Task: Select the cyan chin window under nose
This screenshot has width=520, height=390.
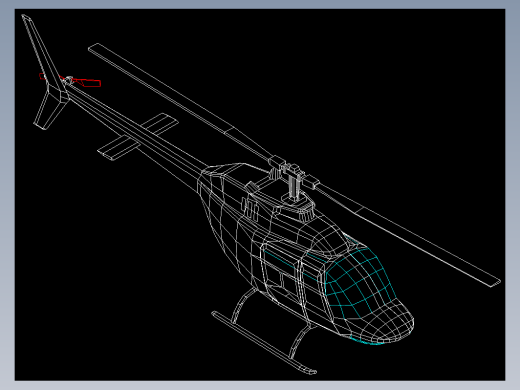Action: coord(366,341)
